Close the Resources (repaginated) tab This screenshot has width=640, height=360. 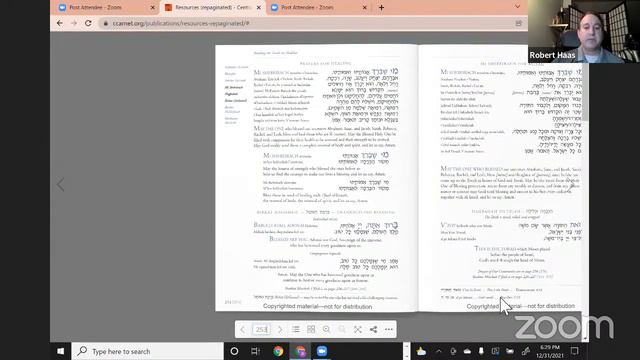pyautogui.click(x=259, y=7)
